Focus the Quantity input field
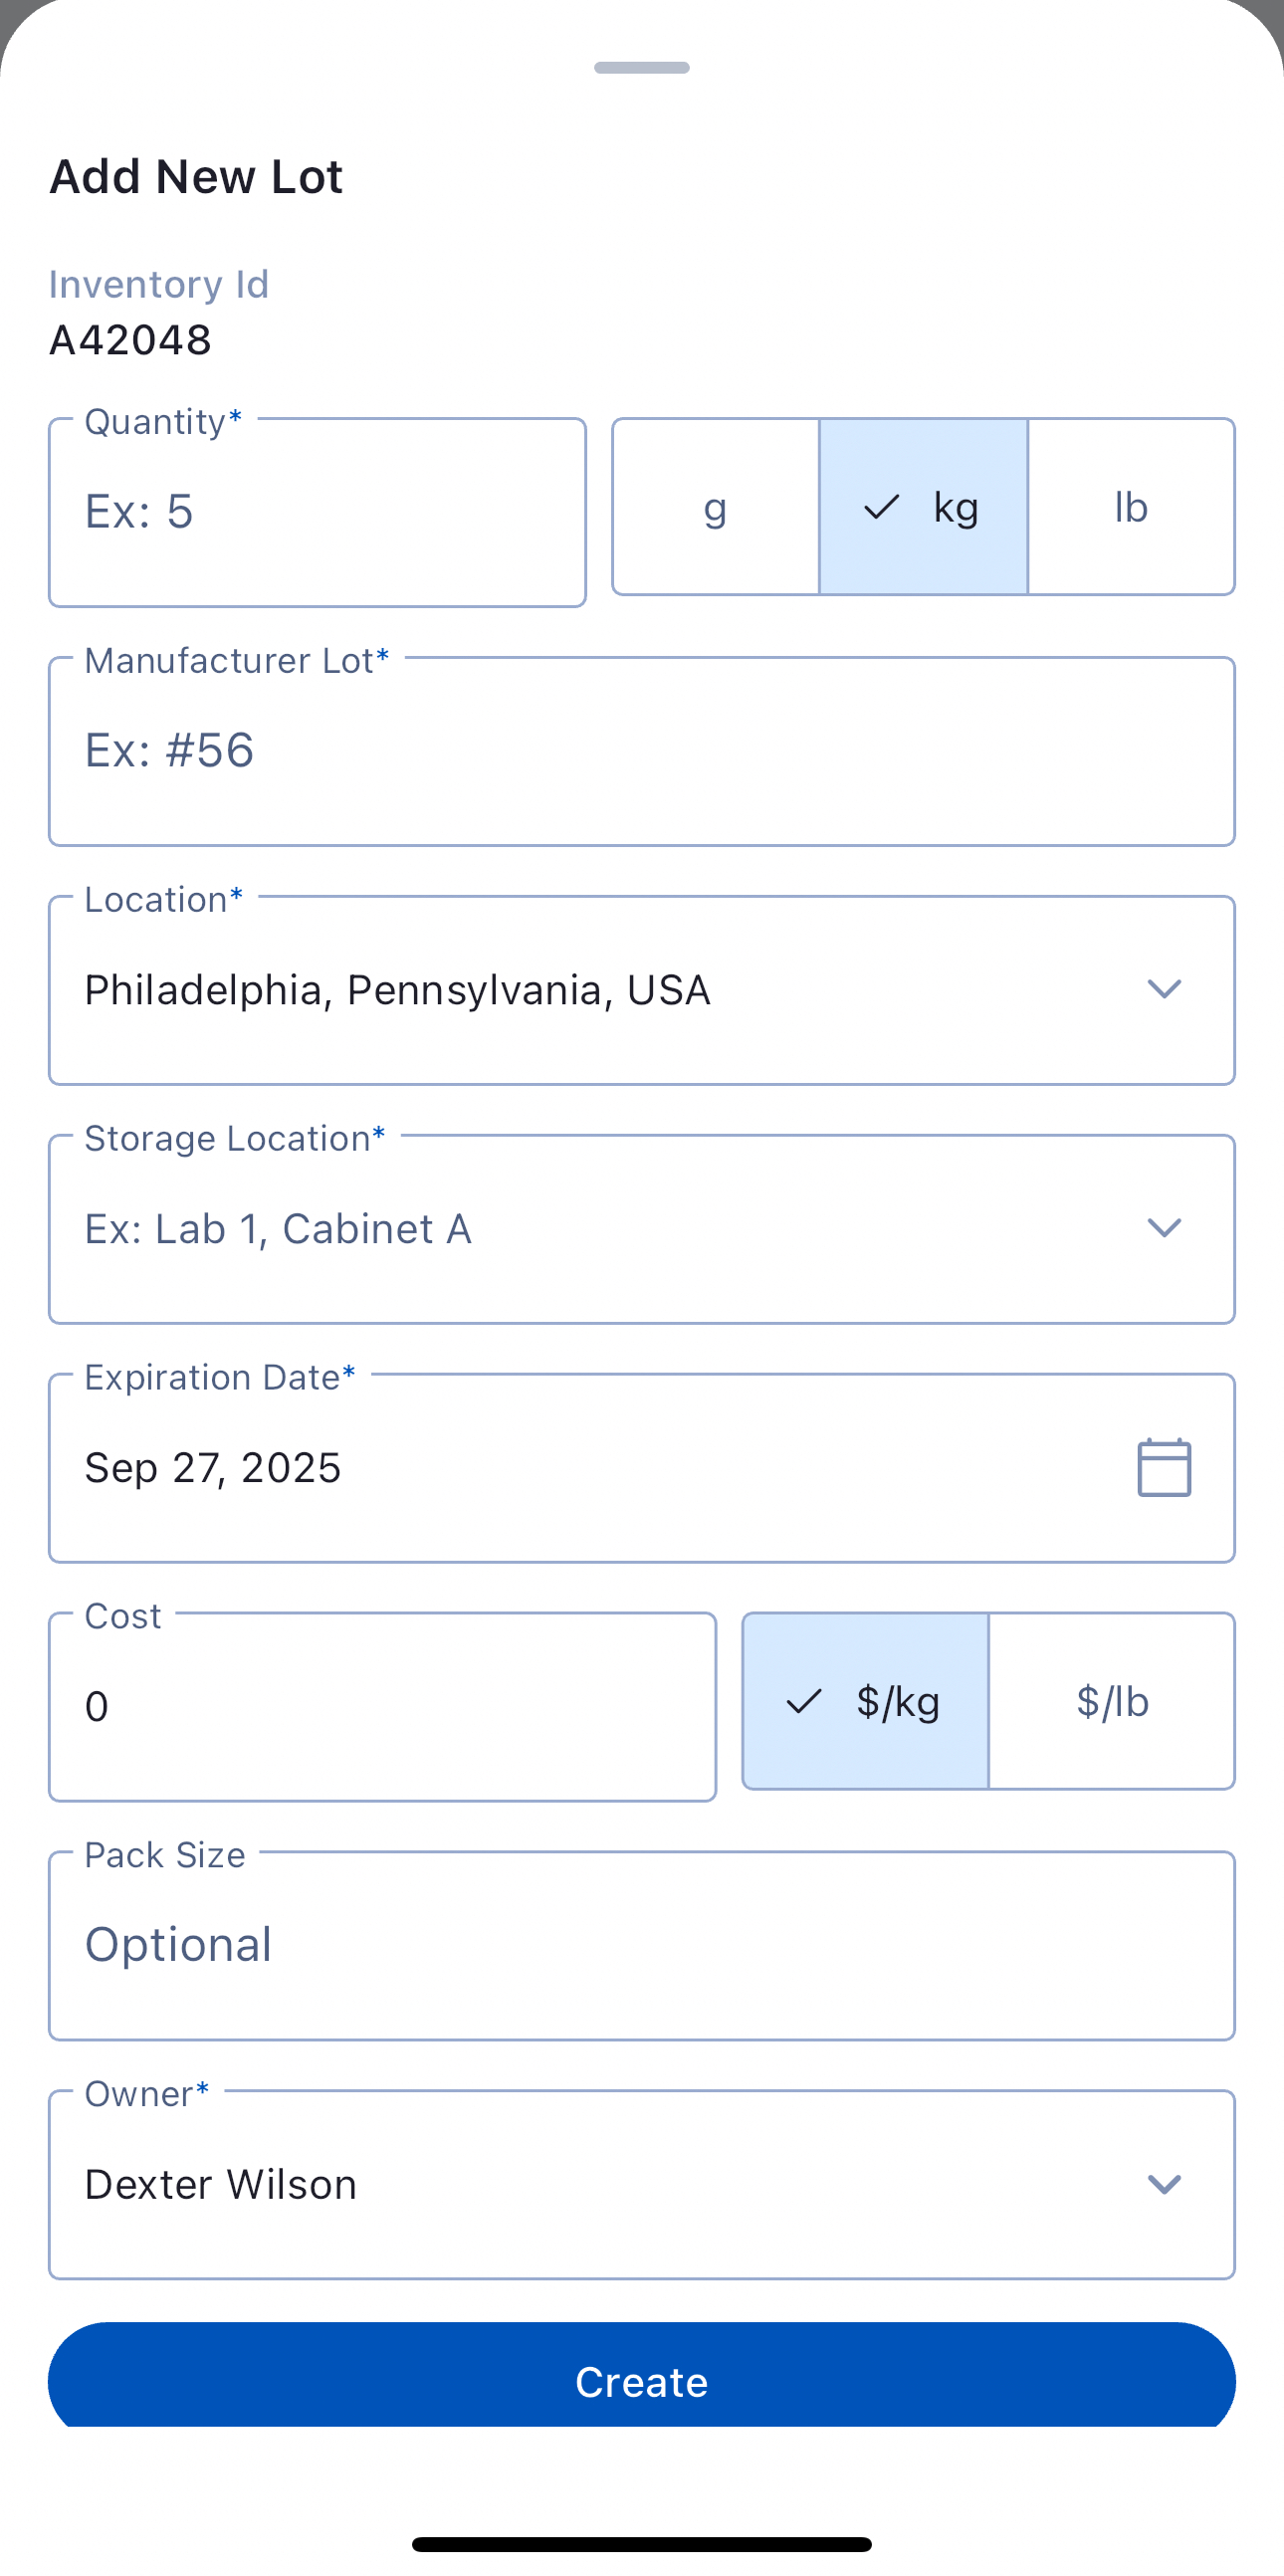This screenshot has width=1284, height=2576. pyautogui.click(x=317, y=512)
